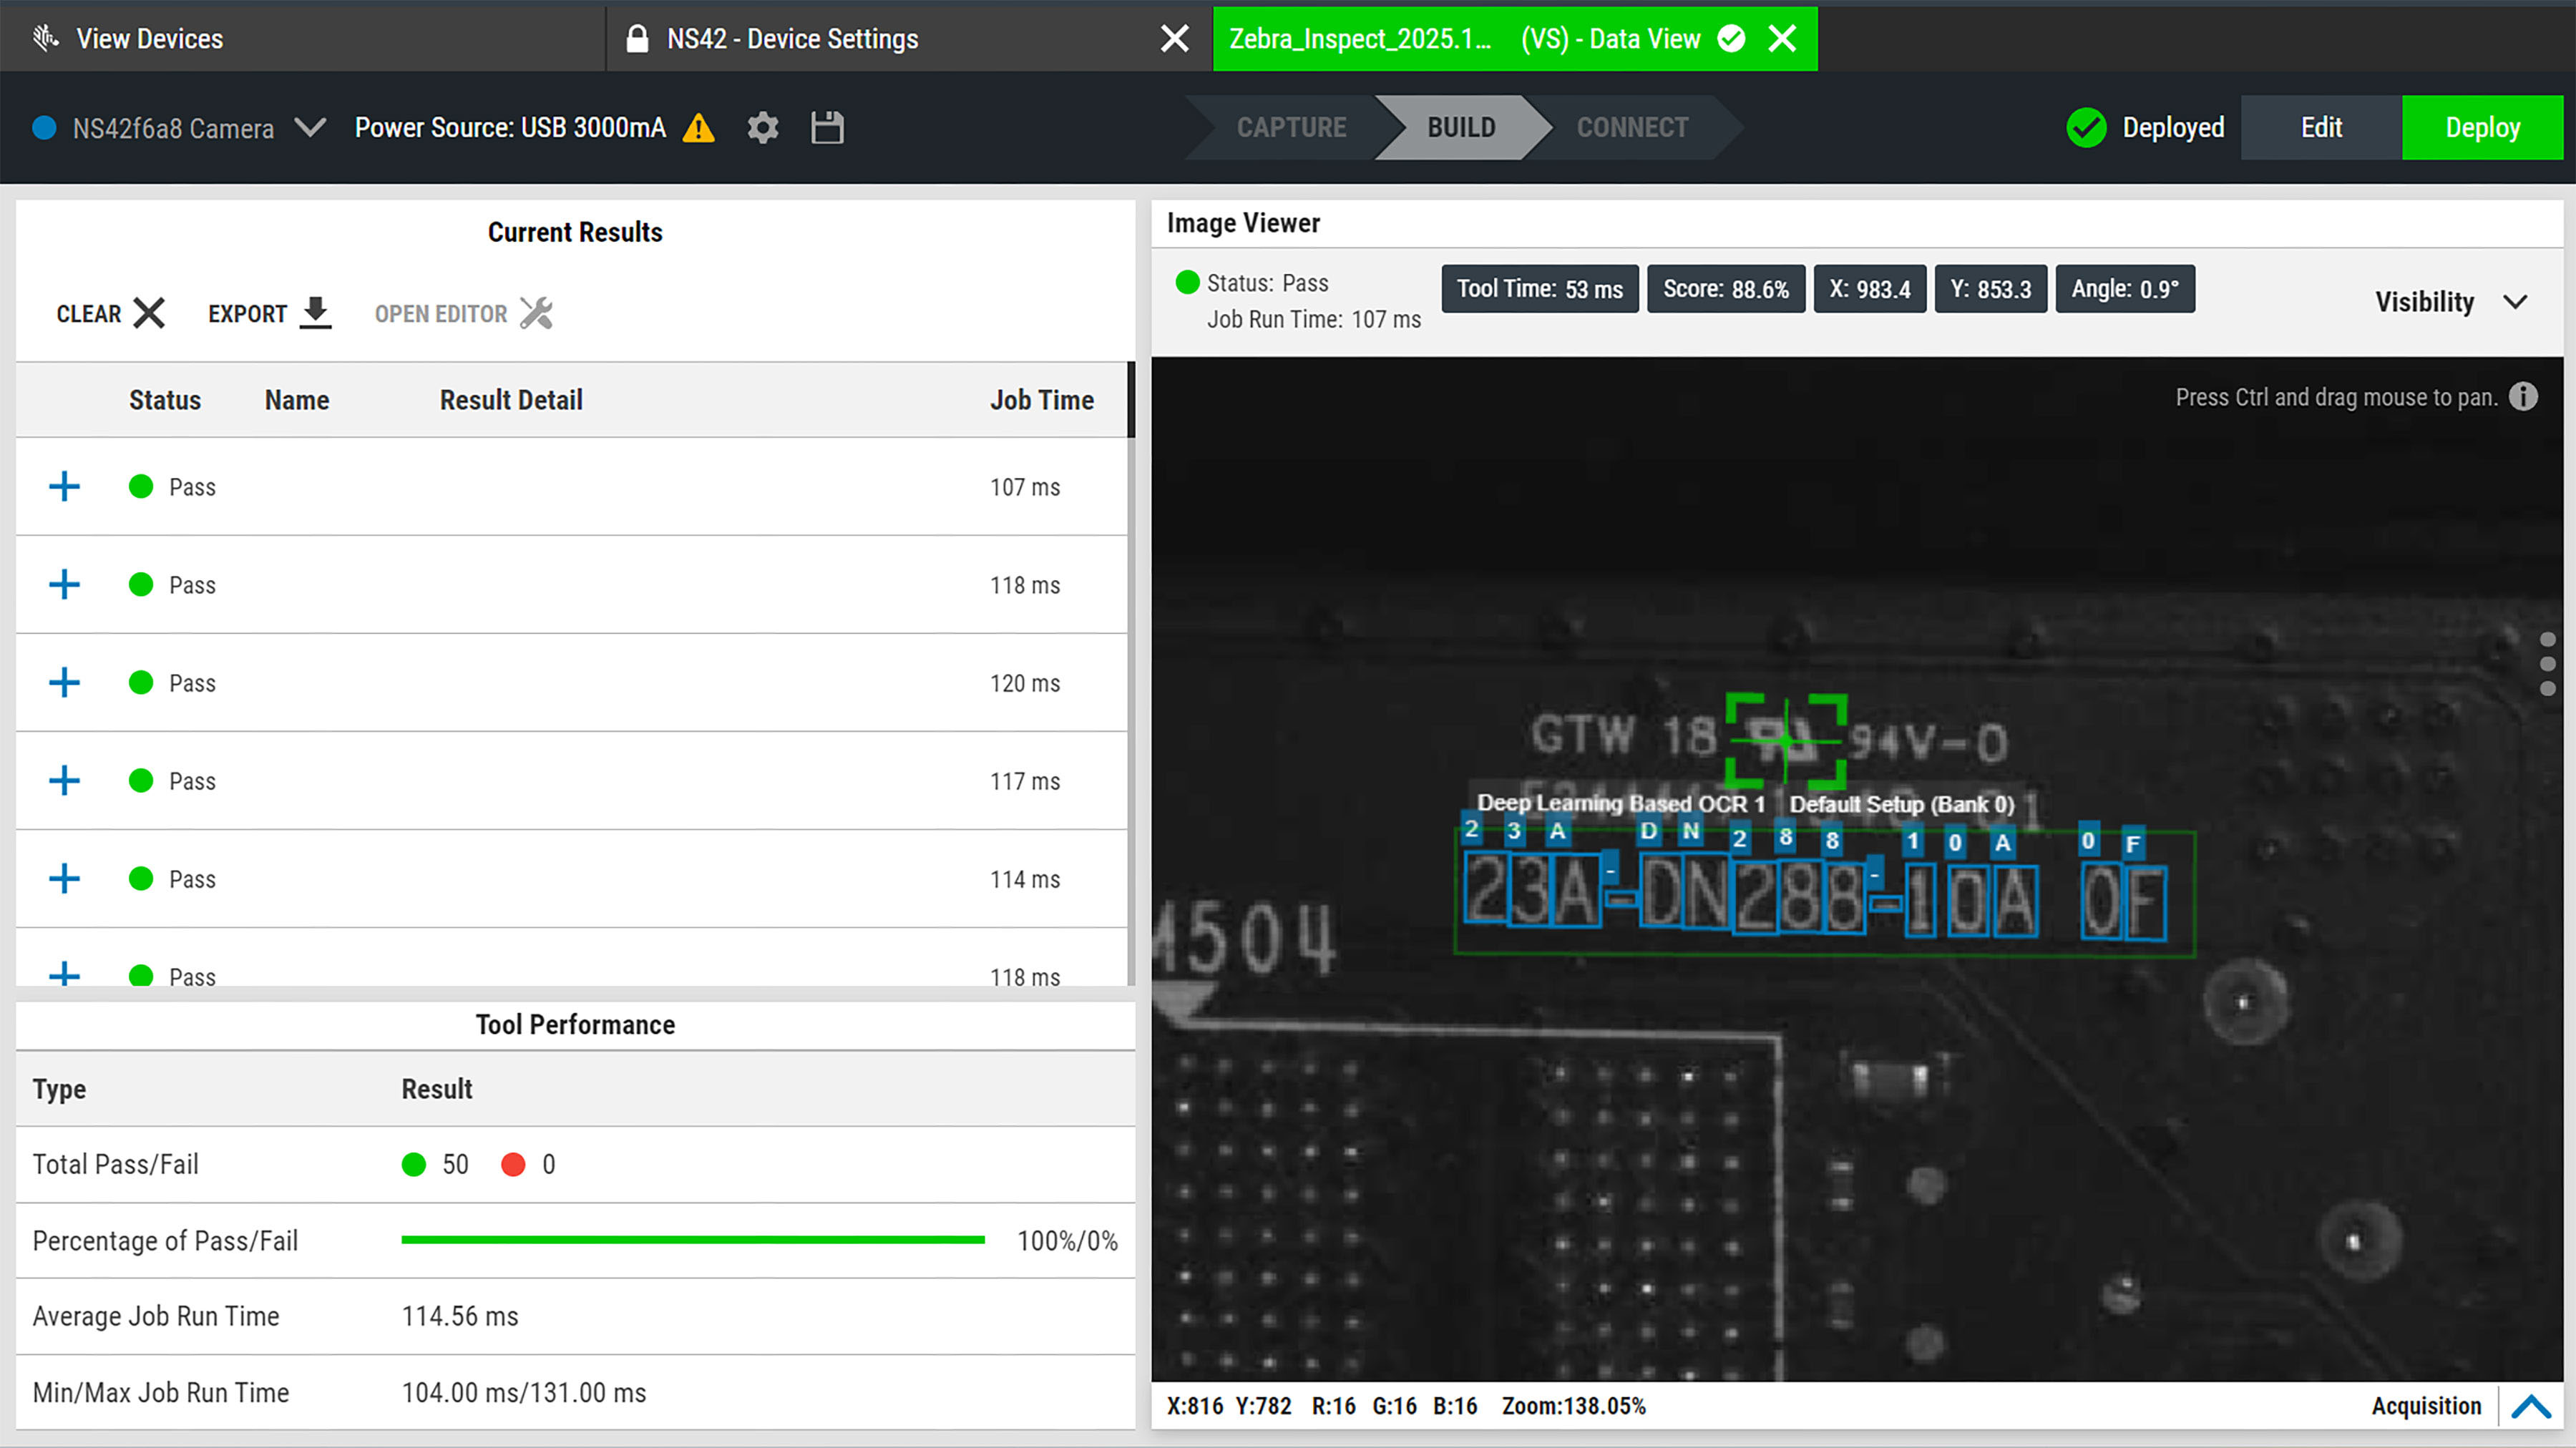Click the Deployed status checkmark
This screenshot has width=2576, height=1448.
[x=2086, y=127]
